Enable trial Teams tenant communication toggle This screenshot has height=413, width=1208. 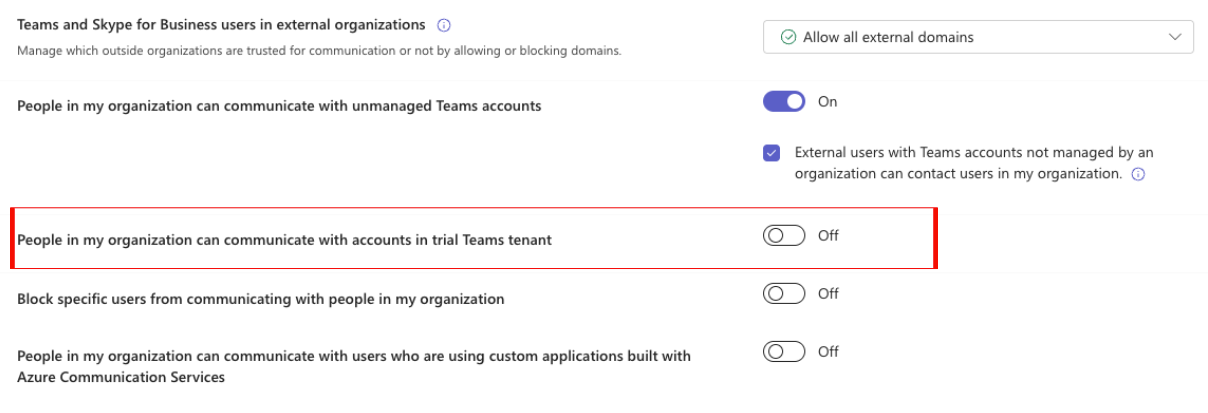tap(784, 236)
